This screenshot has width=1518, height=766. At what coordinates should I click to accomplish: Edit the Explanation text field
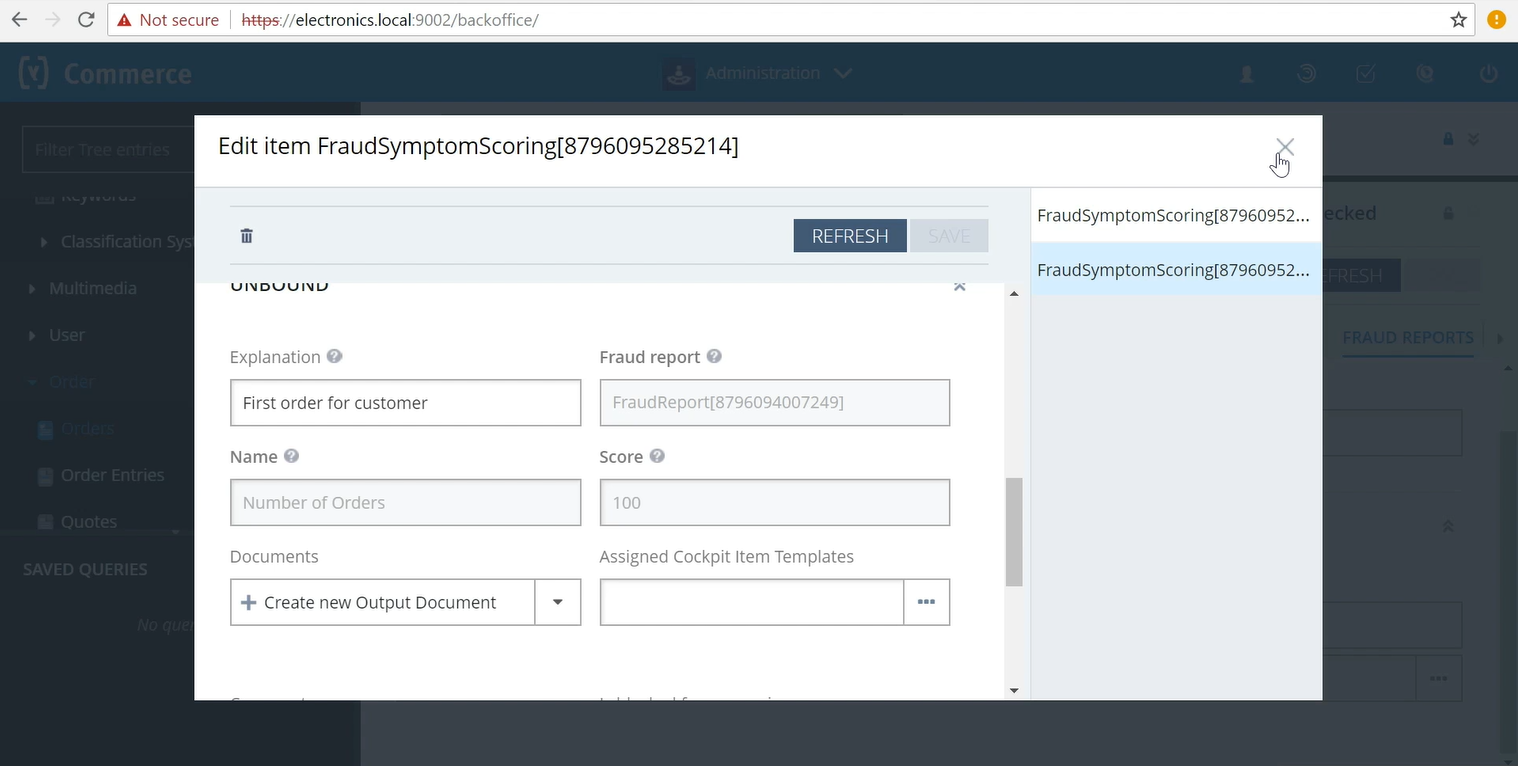click(x=405, y=403)
